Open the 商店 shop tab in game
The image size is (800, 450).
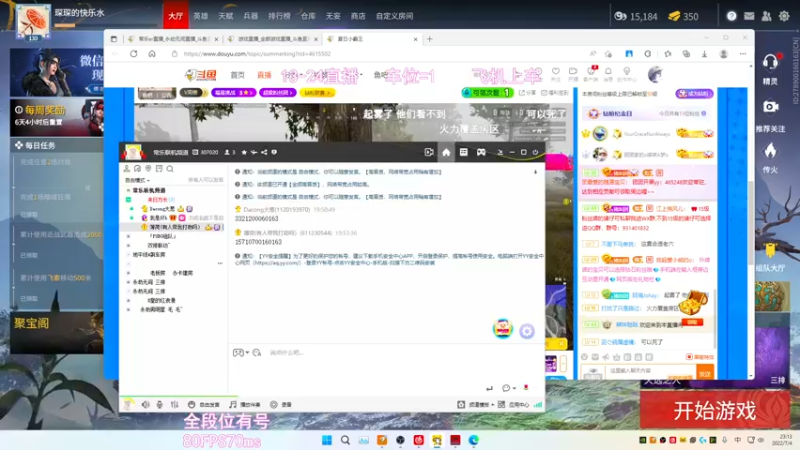pyautogui.click(x=358, y=16)
